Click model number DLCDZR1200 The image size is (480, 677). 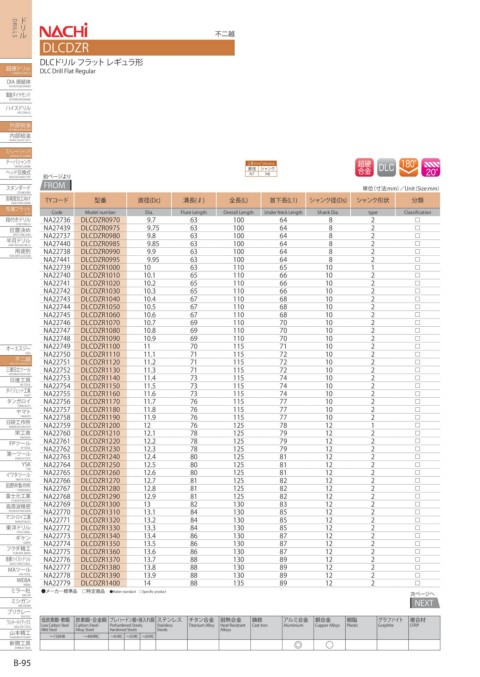coord(100,425)
